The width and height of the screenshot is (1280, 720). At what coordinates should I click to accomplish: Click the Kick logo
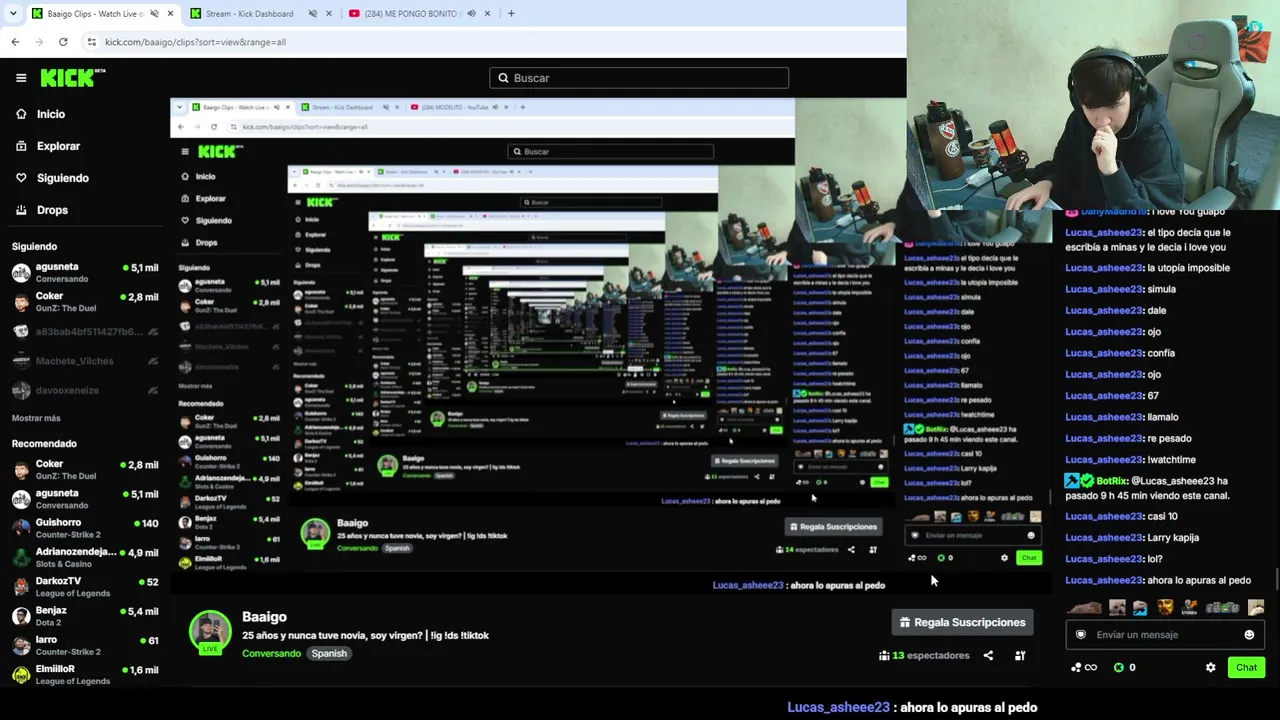point(72,78)
